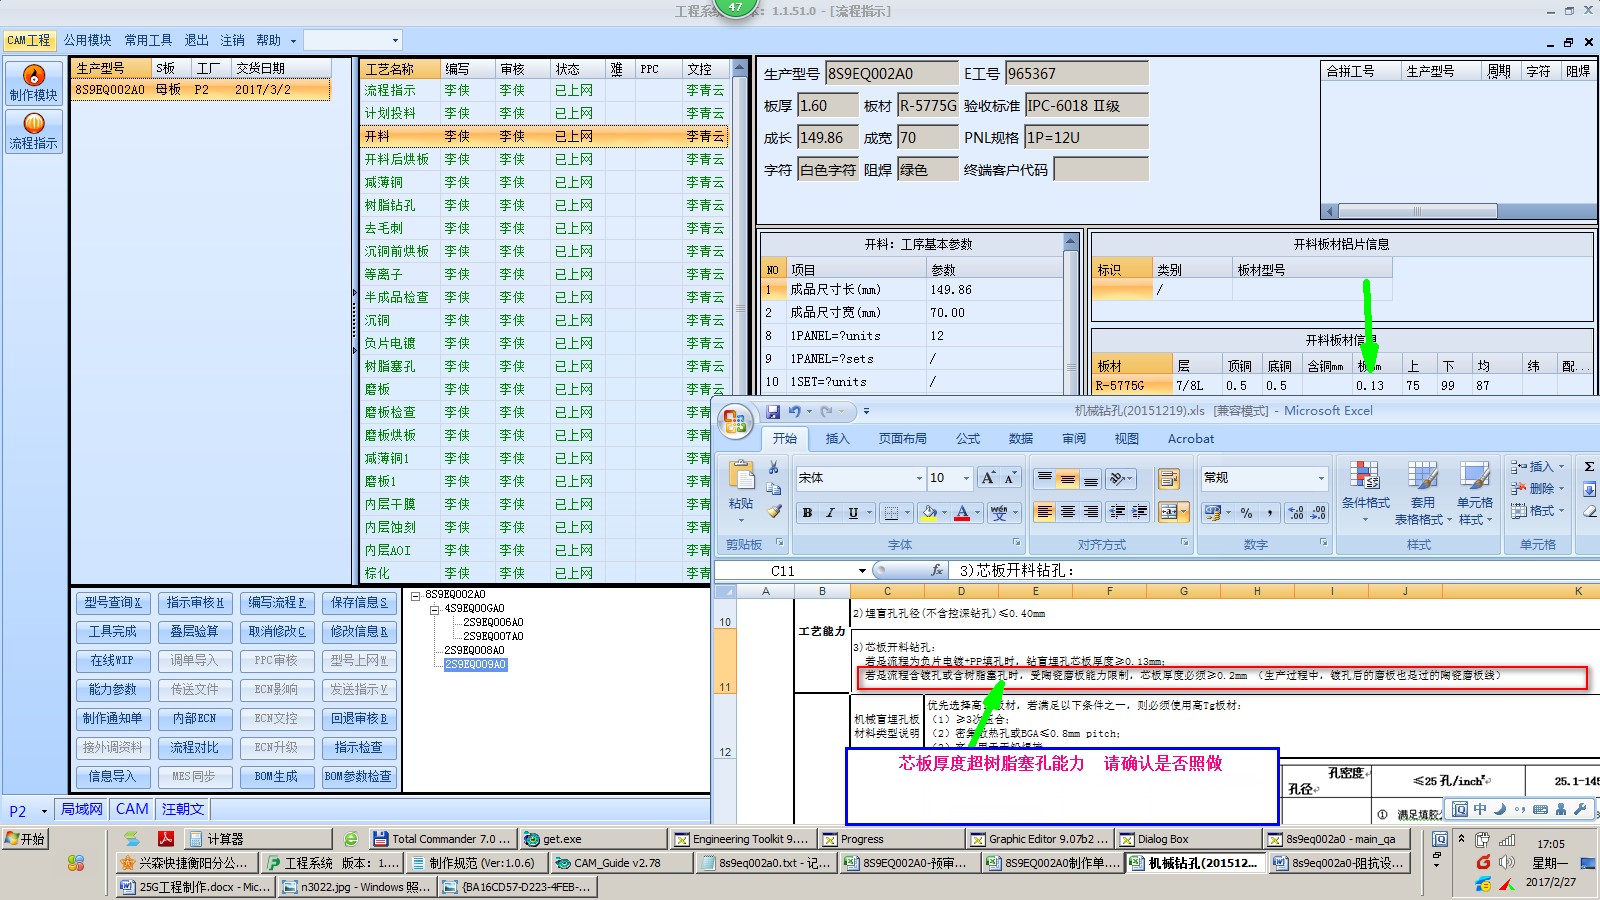Open 单元格样式 cell styles gallery
The image size is (1600, 900).
[x=1475, y=493]
